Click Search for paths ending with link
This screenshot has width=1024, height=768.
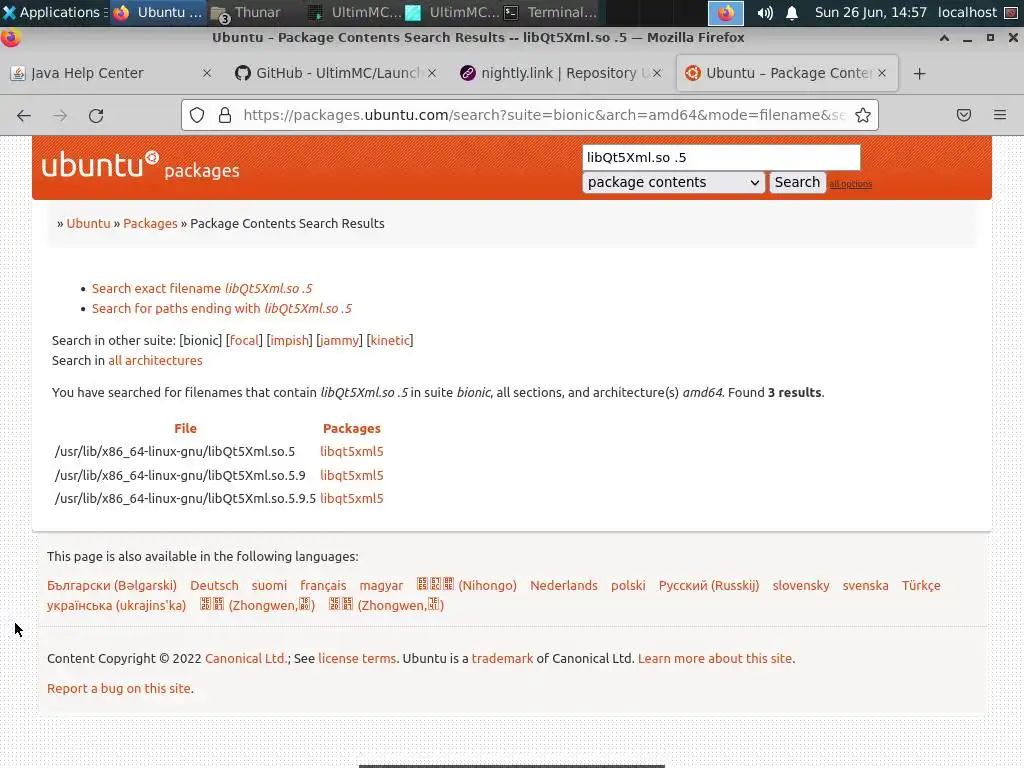pos(221,308)
